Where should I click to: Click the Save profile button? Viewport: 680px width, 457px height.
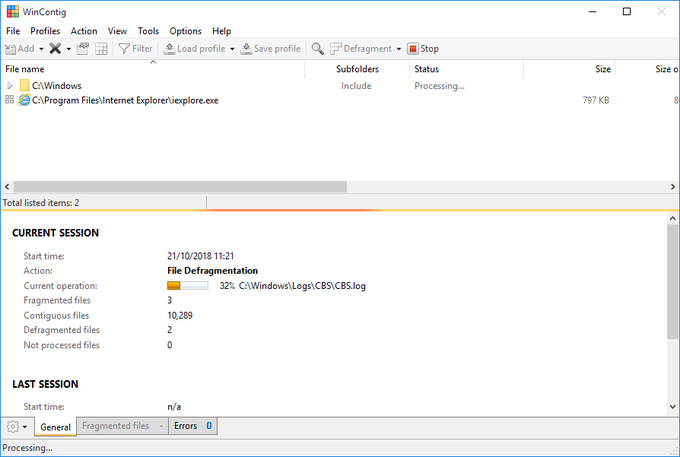click(271, 49)
